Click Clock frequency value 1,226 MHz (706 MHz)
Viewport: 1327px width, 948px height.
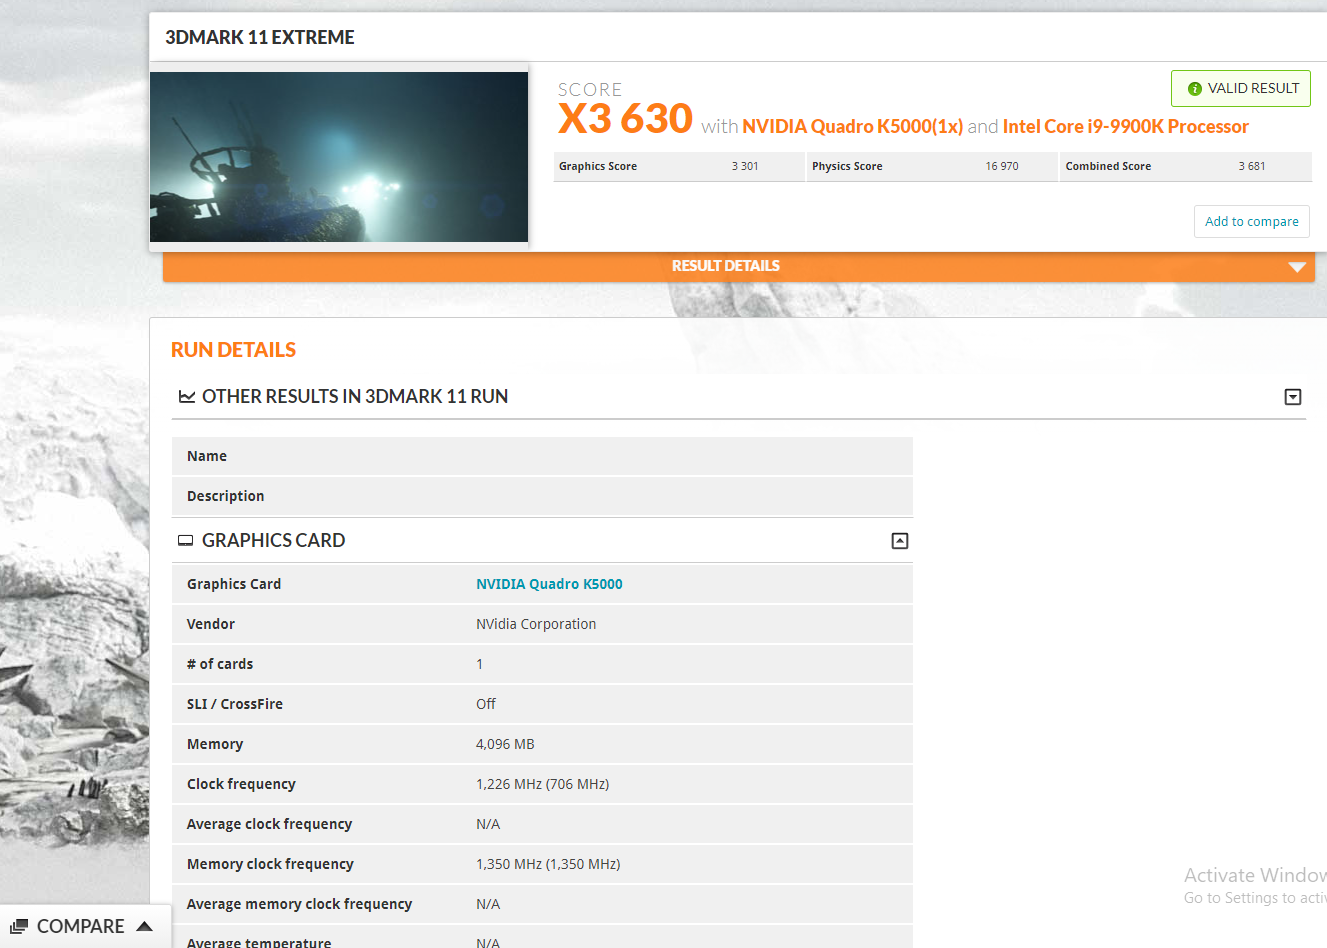pyautogui.click(x=542, y=784)
